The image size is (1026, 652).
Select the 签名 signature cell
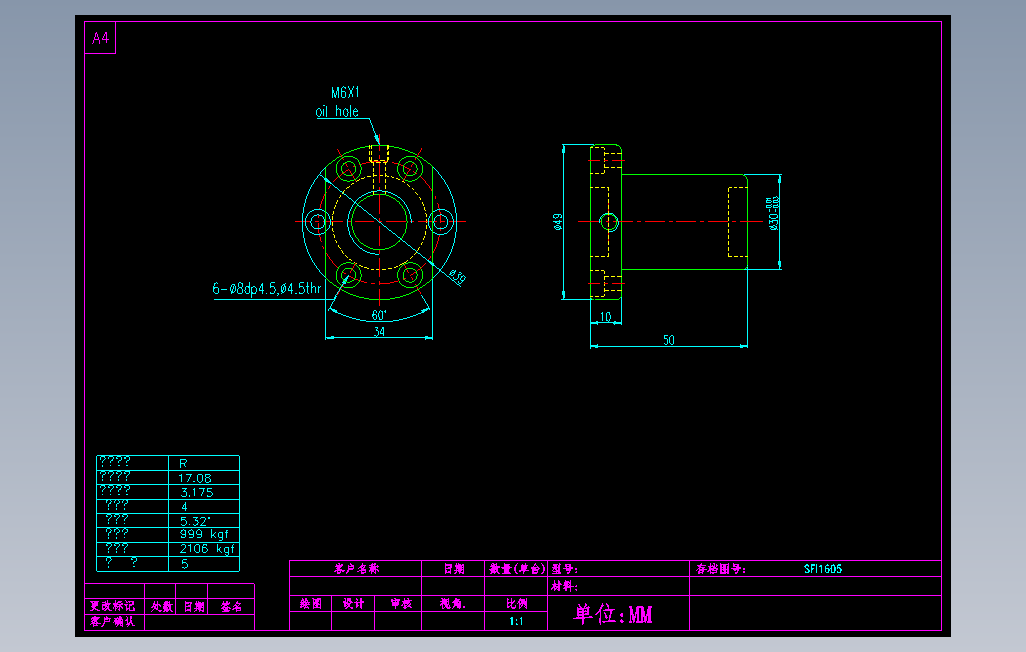(231, 606)
